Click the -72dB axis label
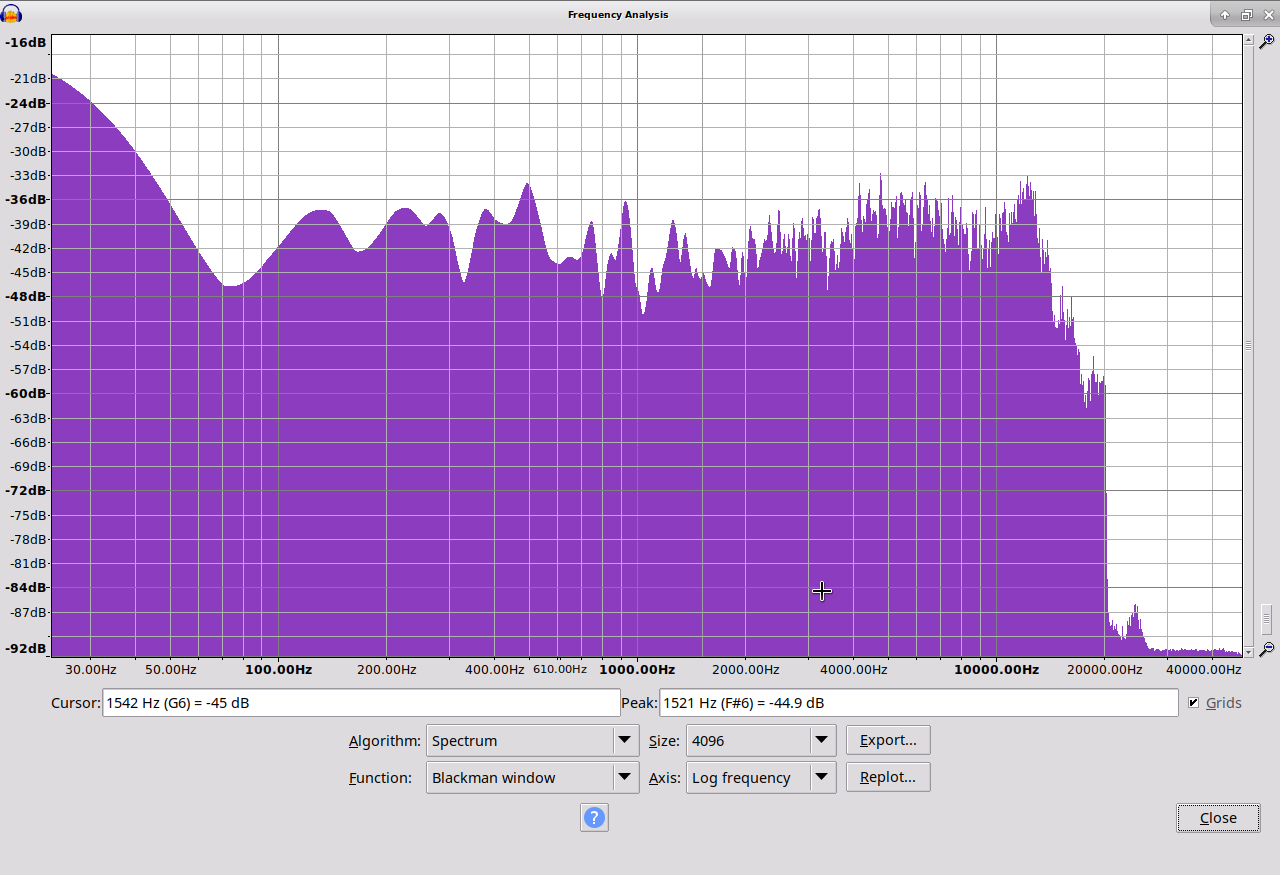Viewport: 1280px width, 875px height. click(x=26, y=490)
